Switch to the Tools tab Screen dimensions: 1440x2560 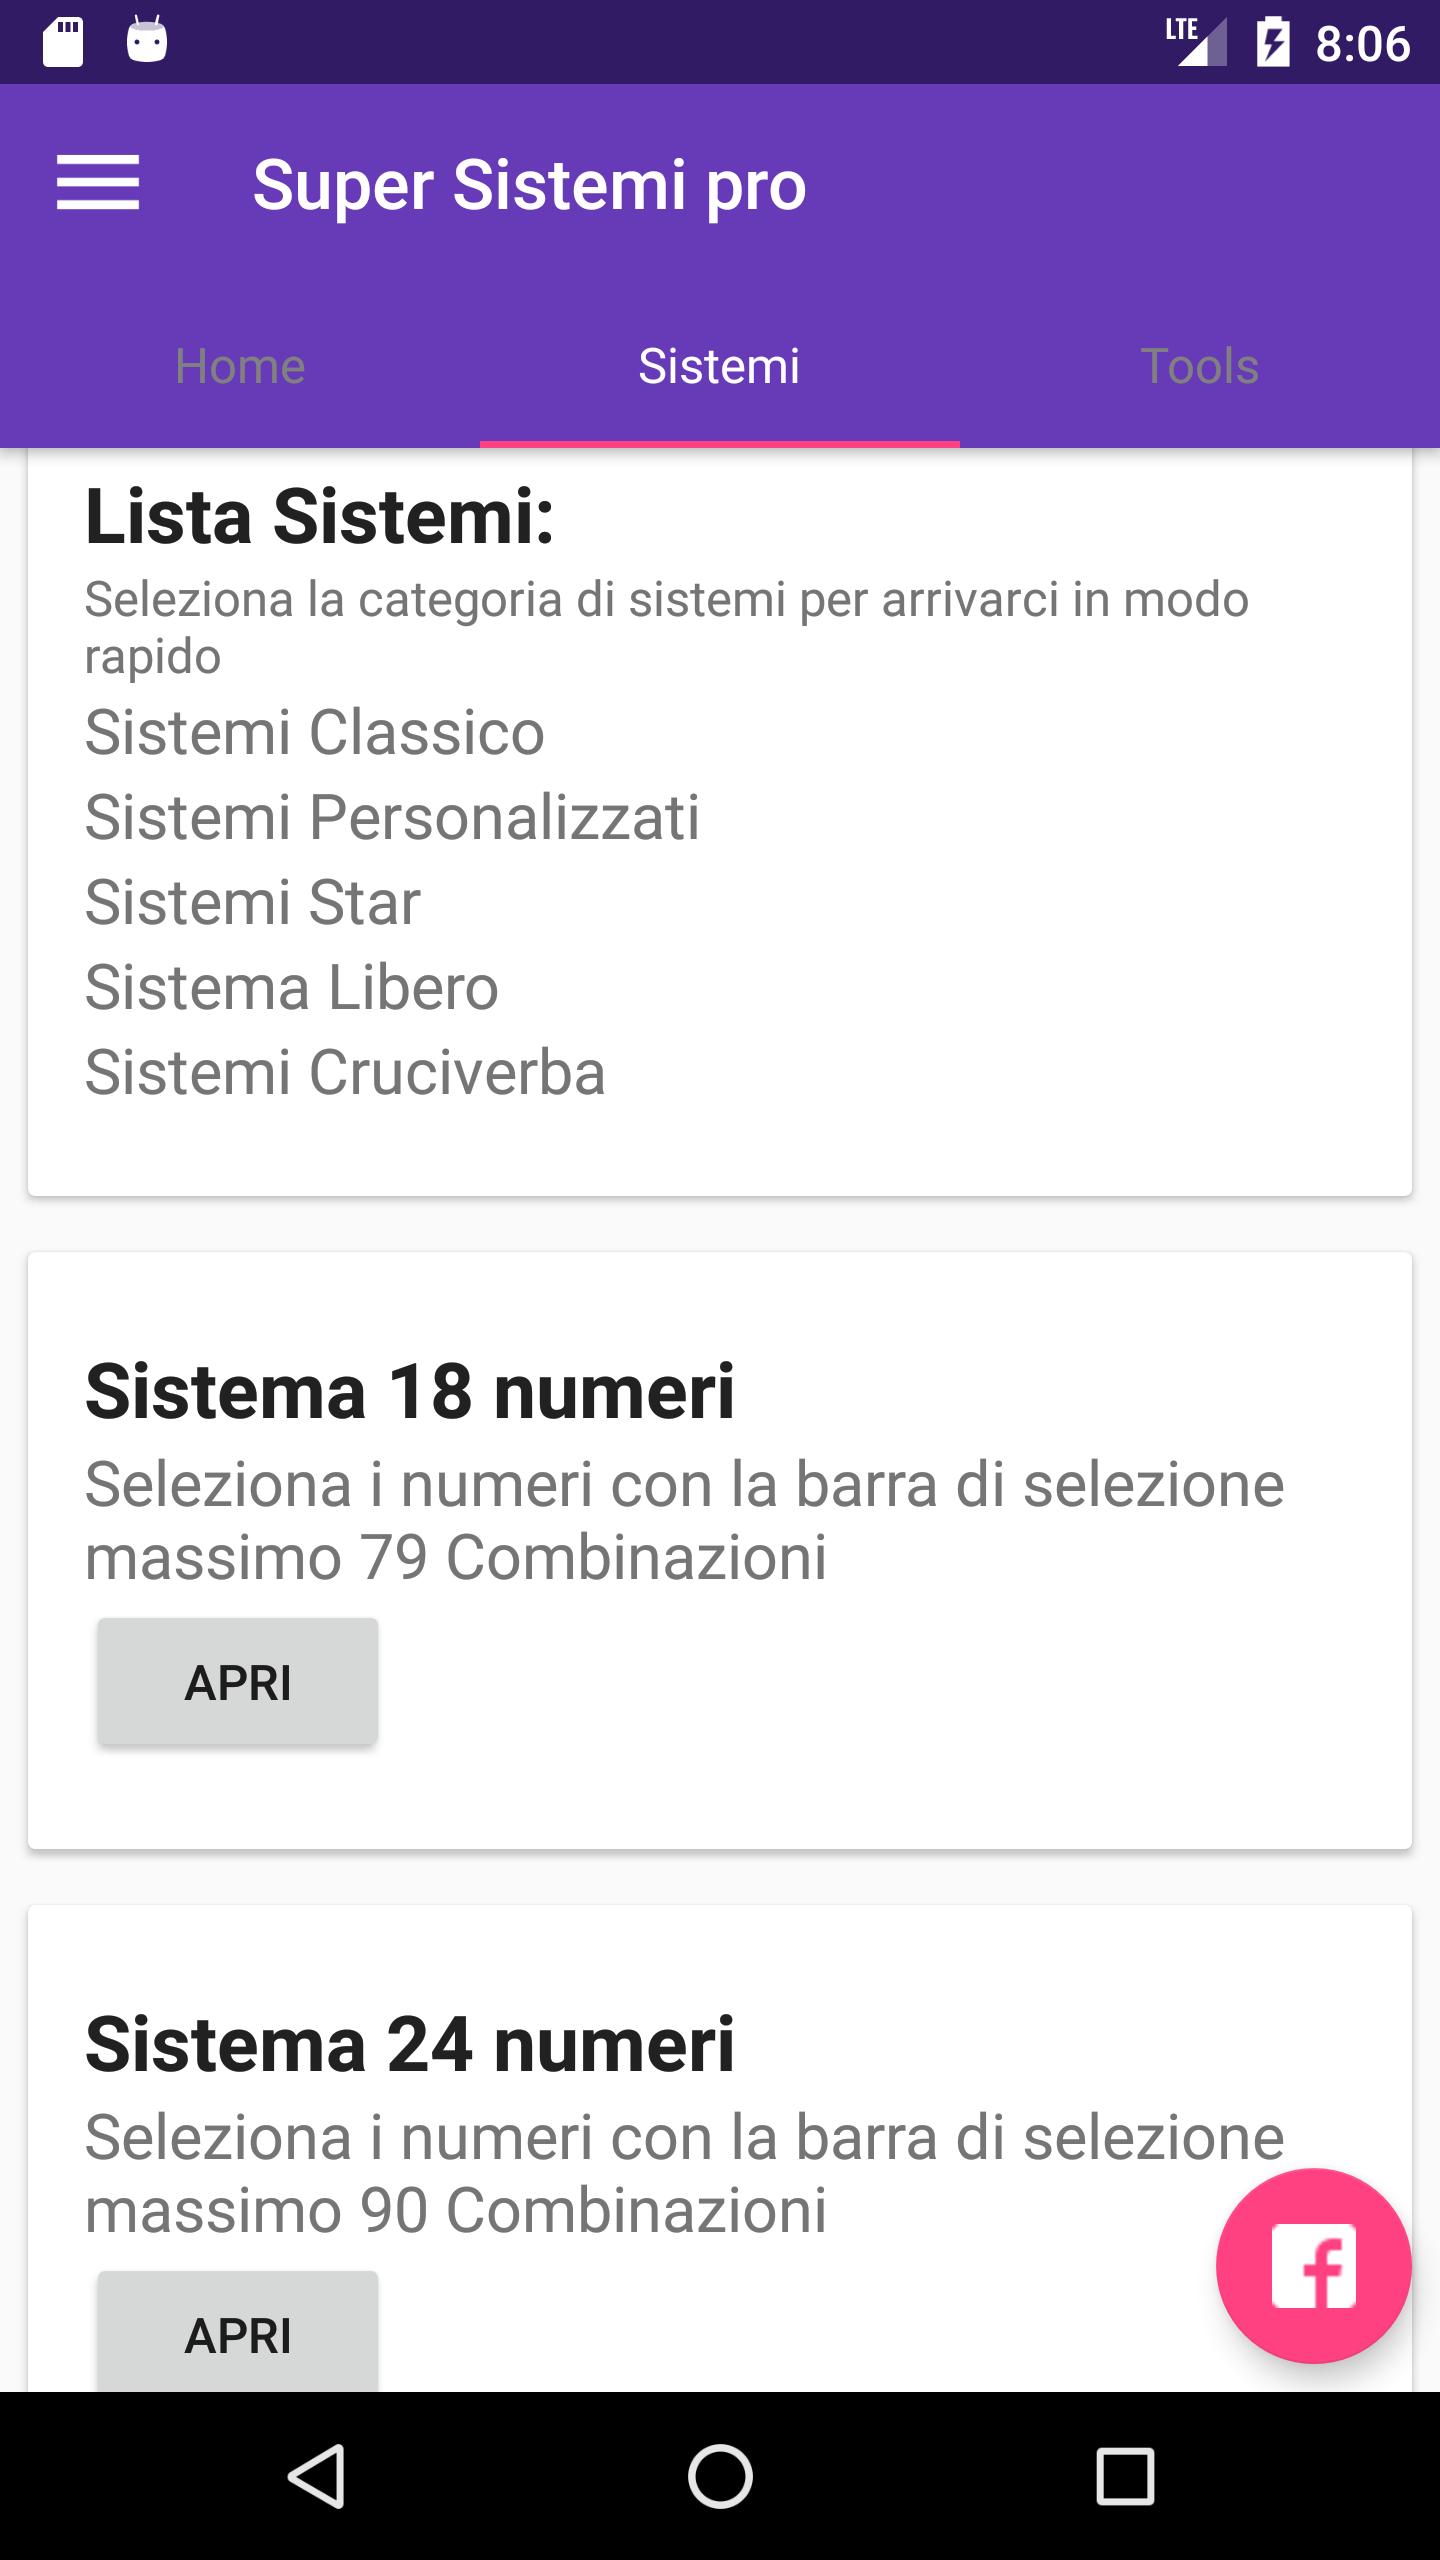tap(1199, 366)
